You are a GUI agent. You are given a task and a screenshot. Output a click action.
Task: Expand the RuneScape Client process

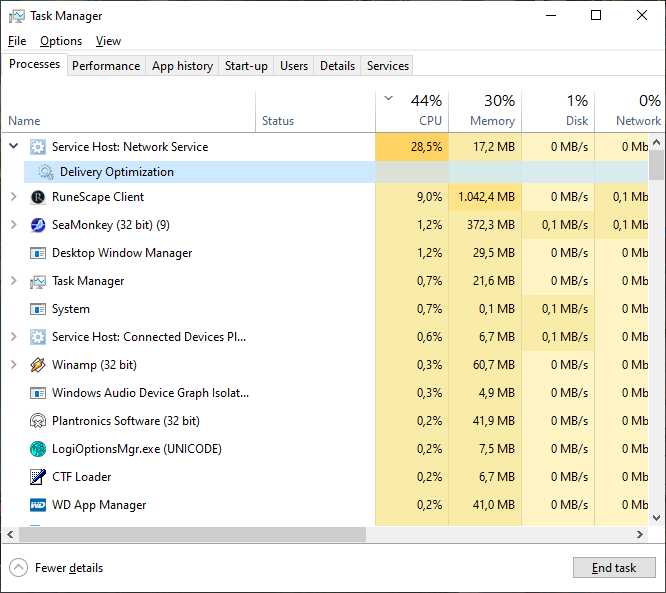click(14, 197)
